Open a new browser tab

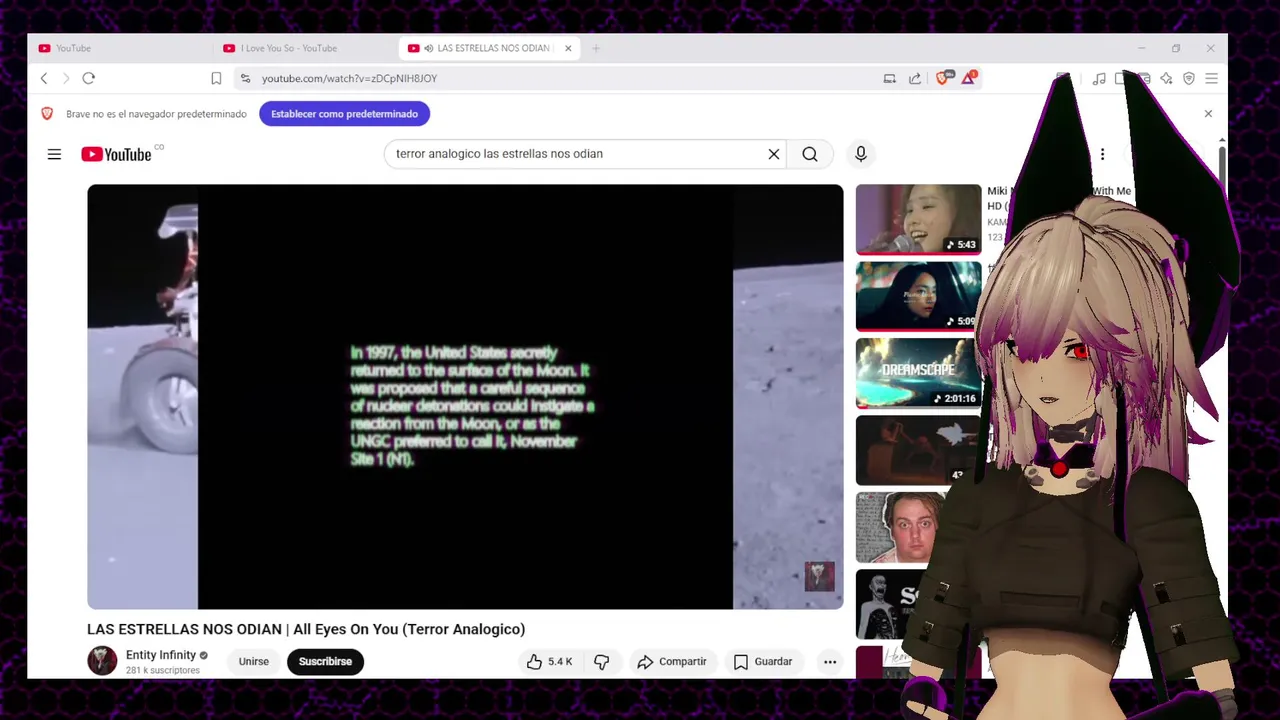click(596, 48)
